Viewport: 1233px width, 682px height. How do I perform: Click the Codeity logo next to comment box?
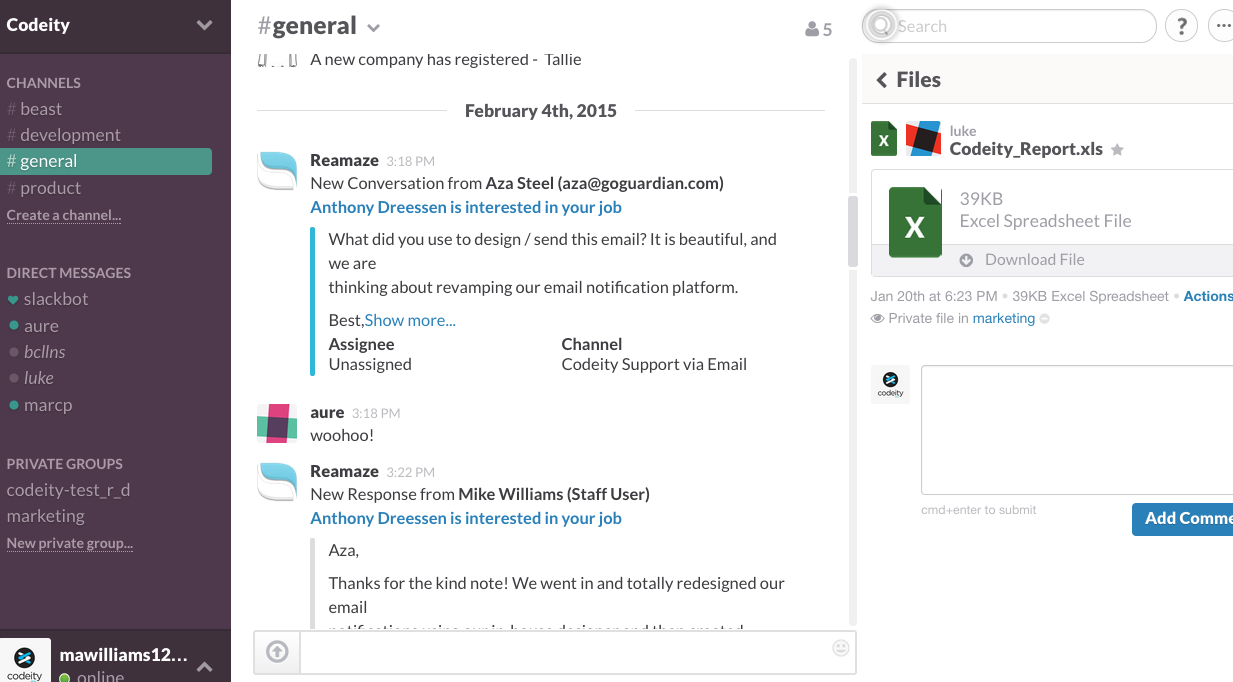(890, 384)
